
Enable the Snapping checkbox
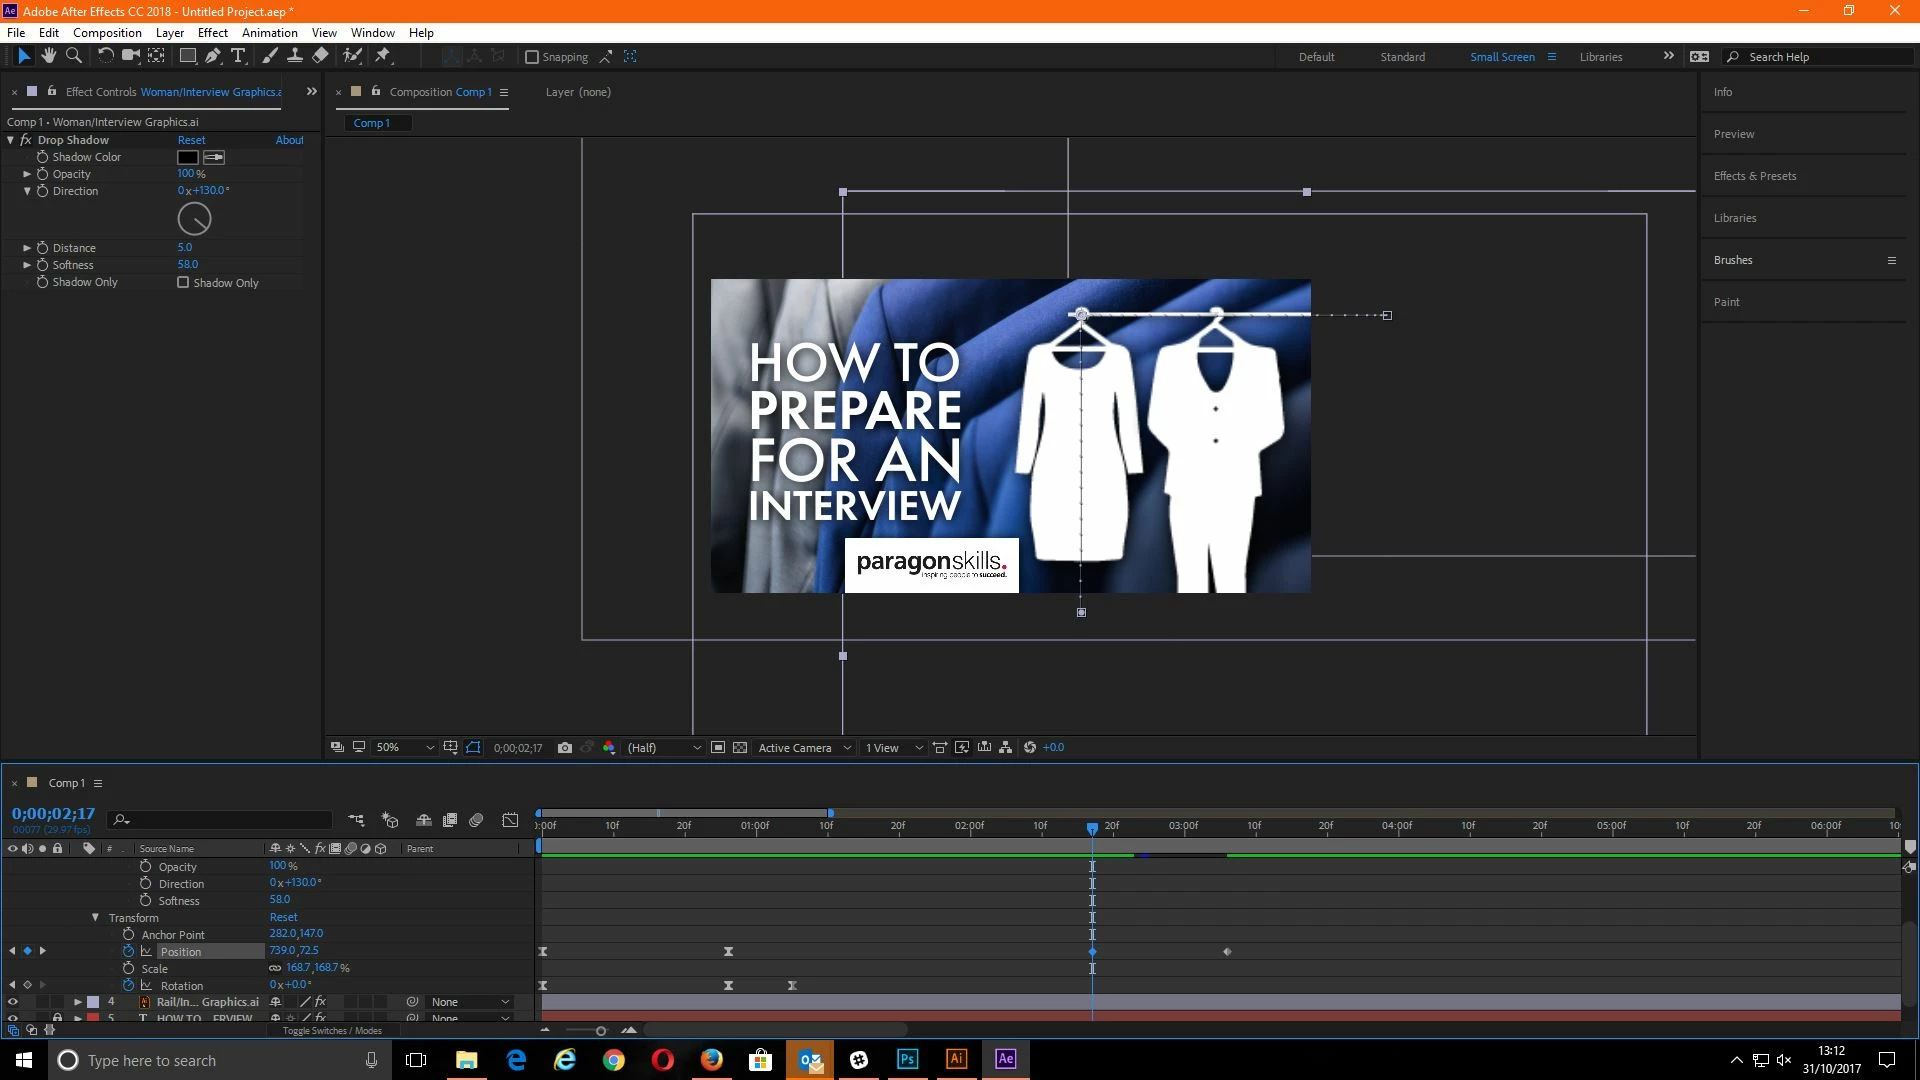[532, 57]
